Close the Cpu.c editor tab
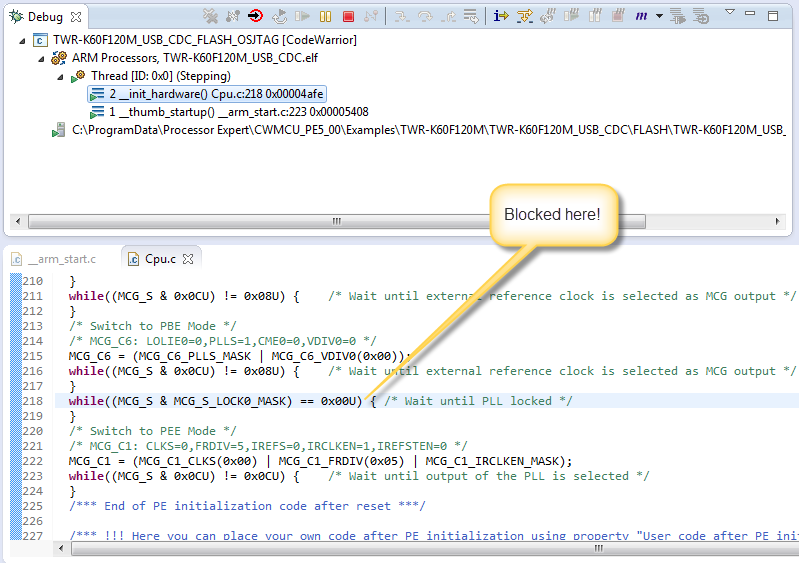Screen dimensions: 799x563 point(188,259)
